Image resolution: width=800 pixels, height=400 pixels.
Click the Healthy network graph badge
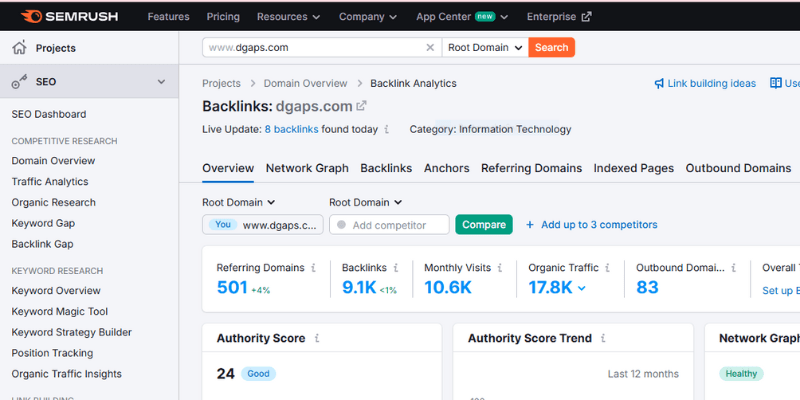pyautogui.click(x=741, y=374)
